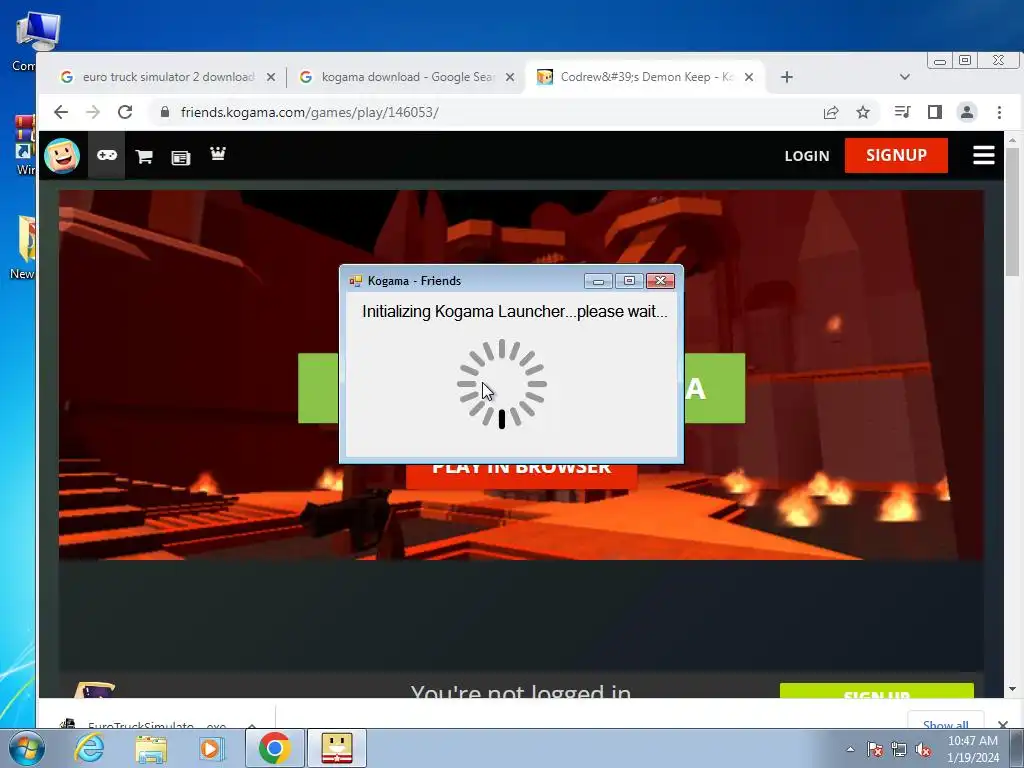
Task: Click the clock showing 10:47 AM
Action: (973, 741)
